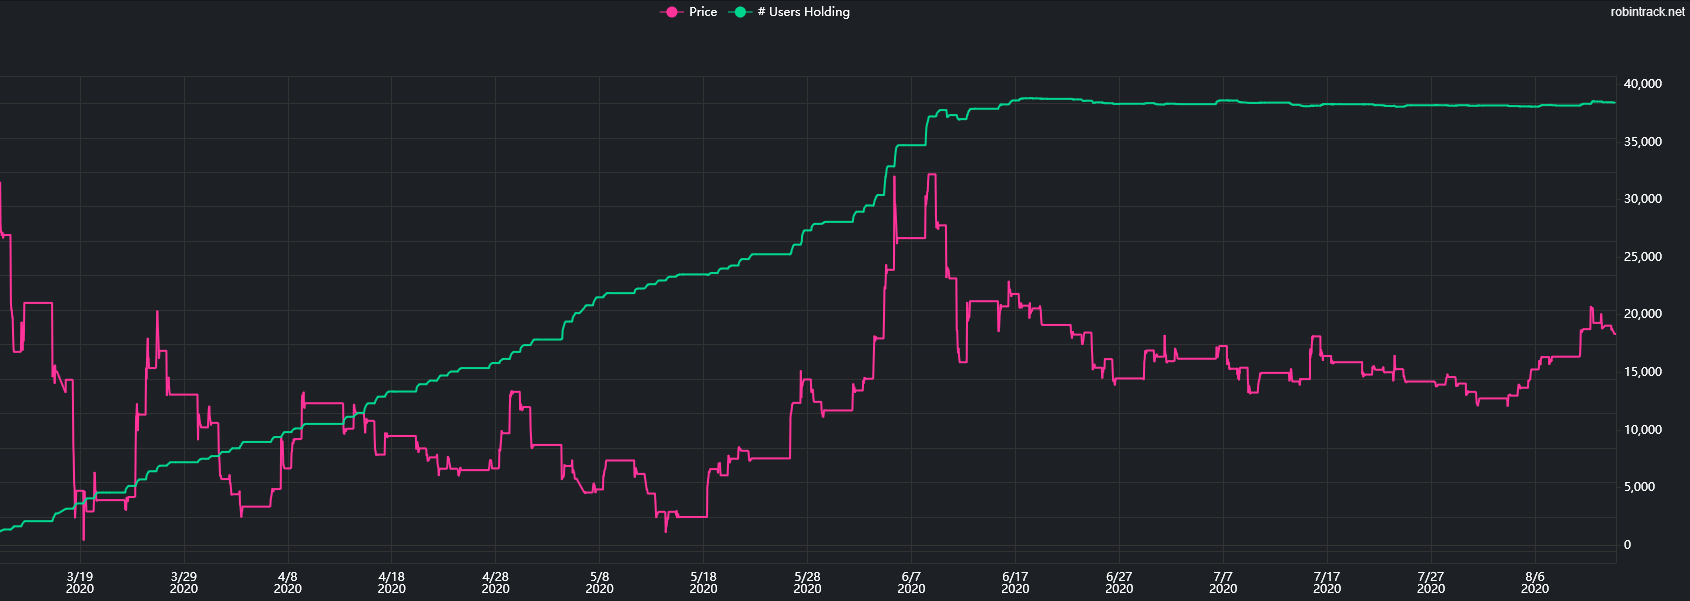Click the 30,000 y-axis label
The width and height of the screenshot is (1690, 601).
click(x=1642, y=199)
